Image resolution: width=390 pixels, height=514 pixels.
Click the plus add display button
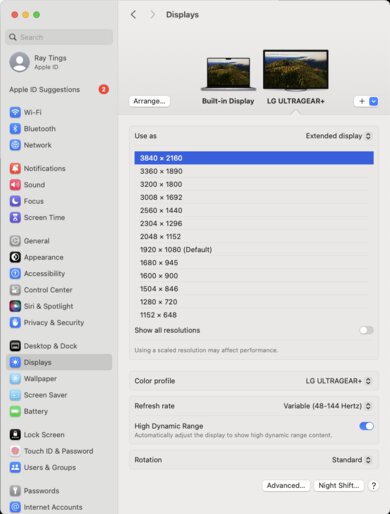(362, 101)
